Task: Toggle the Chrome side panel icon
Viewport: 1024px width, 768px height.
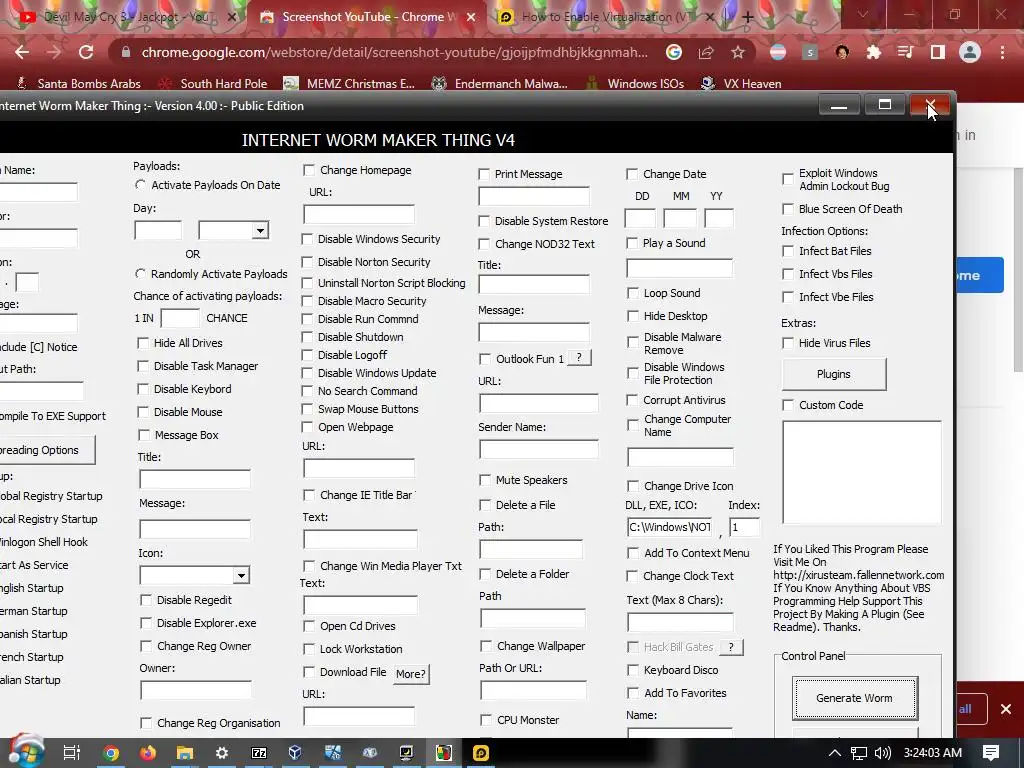Action: tap(938, 52)
